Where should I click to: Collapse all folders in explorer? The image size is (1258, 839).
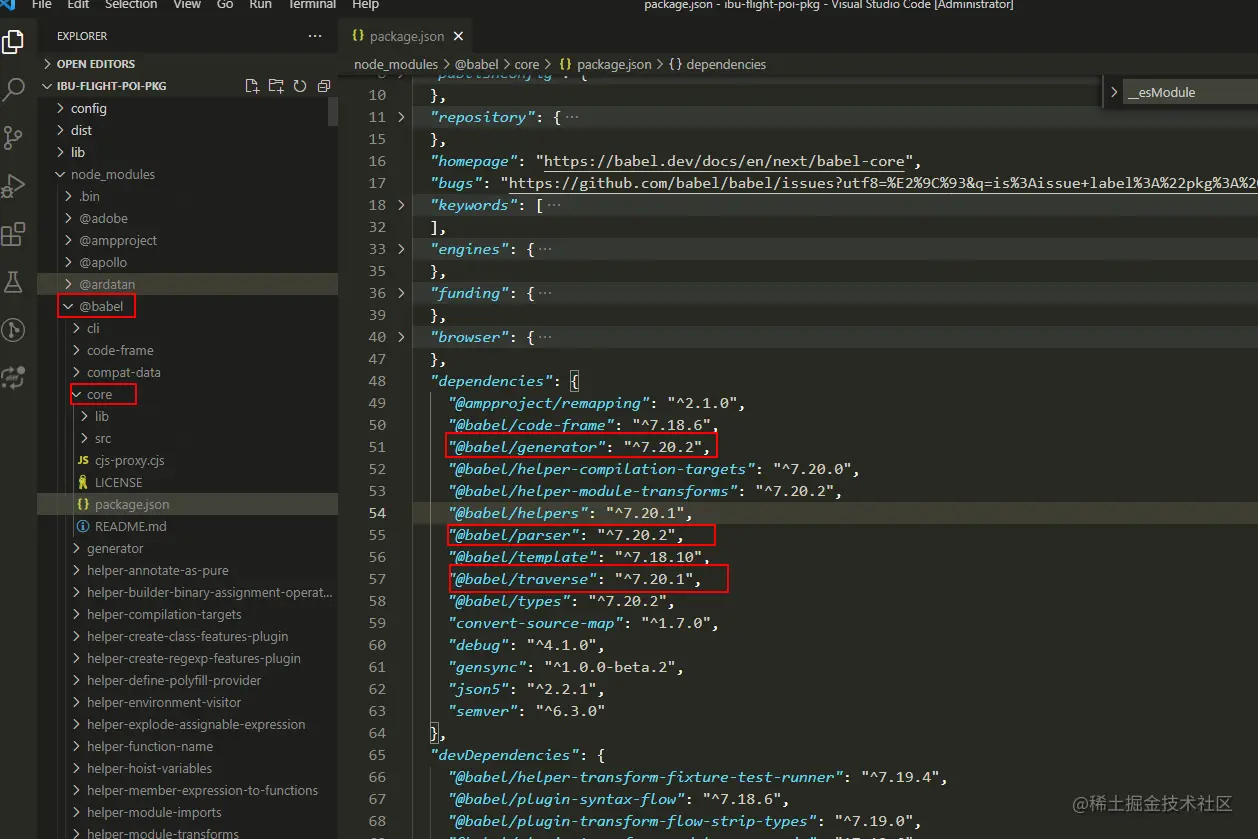[x=323, y=86]
